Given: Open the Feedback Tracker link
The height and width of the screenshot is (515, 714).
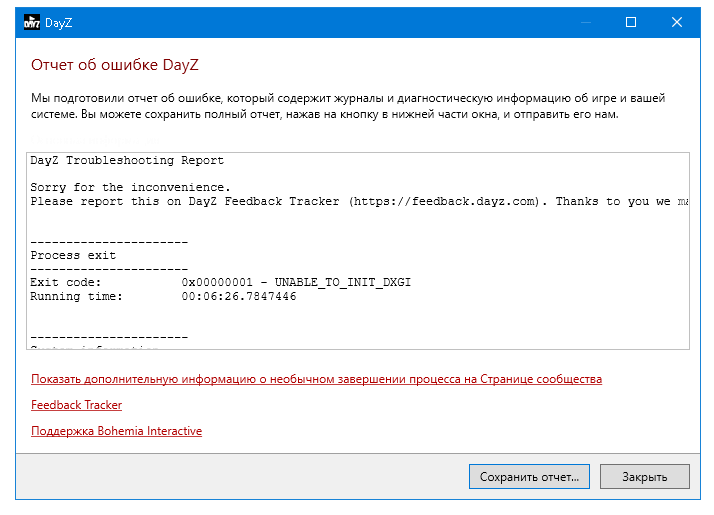Looking at the screenshot, I should 76,405.
